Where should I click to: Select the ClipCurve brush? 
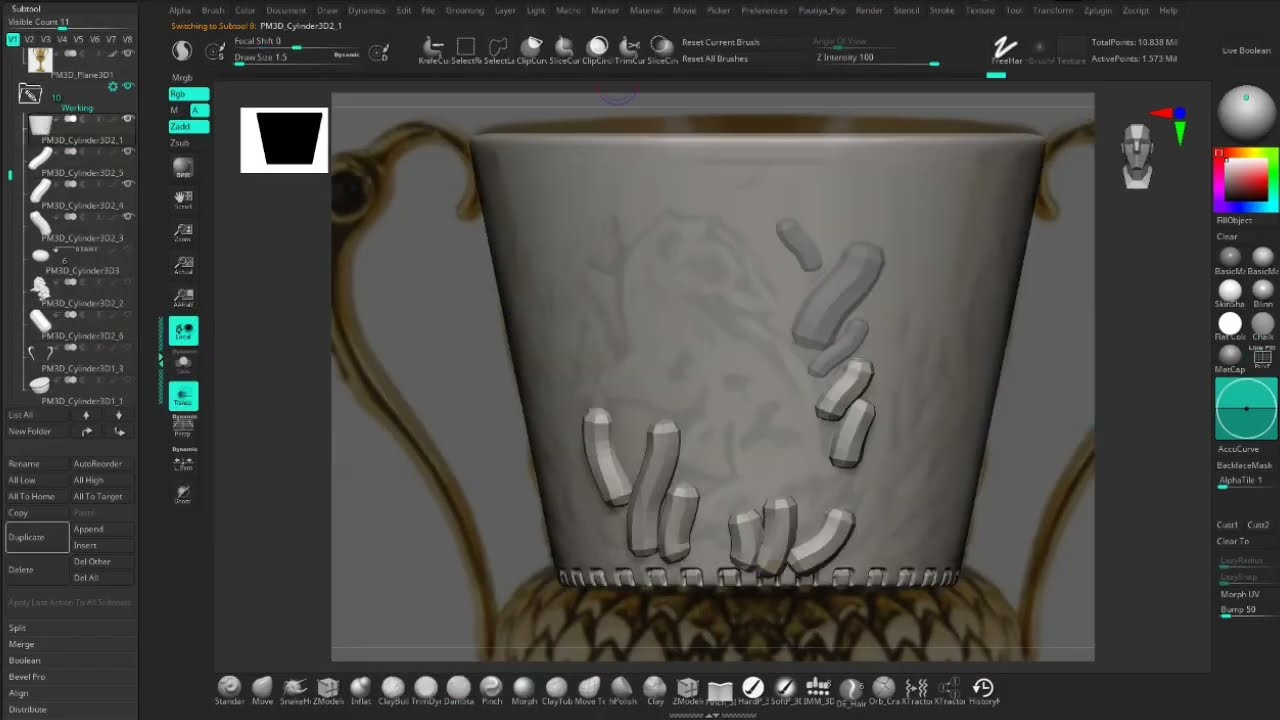tap(531, 50)
